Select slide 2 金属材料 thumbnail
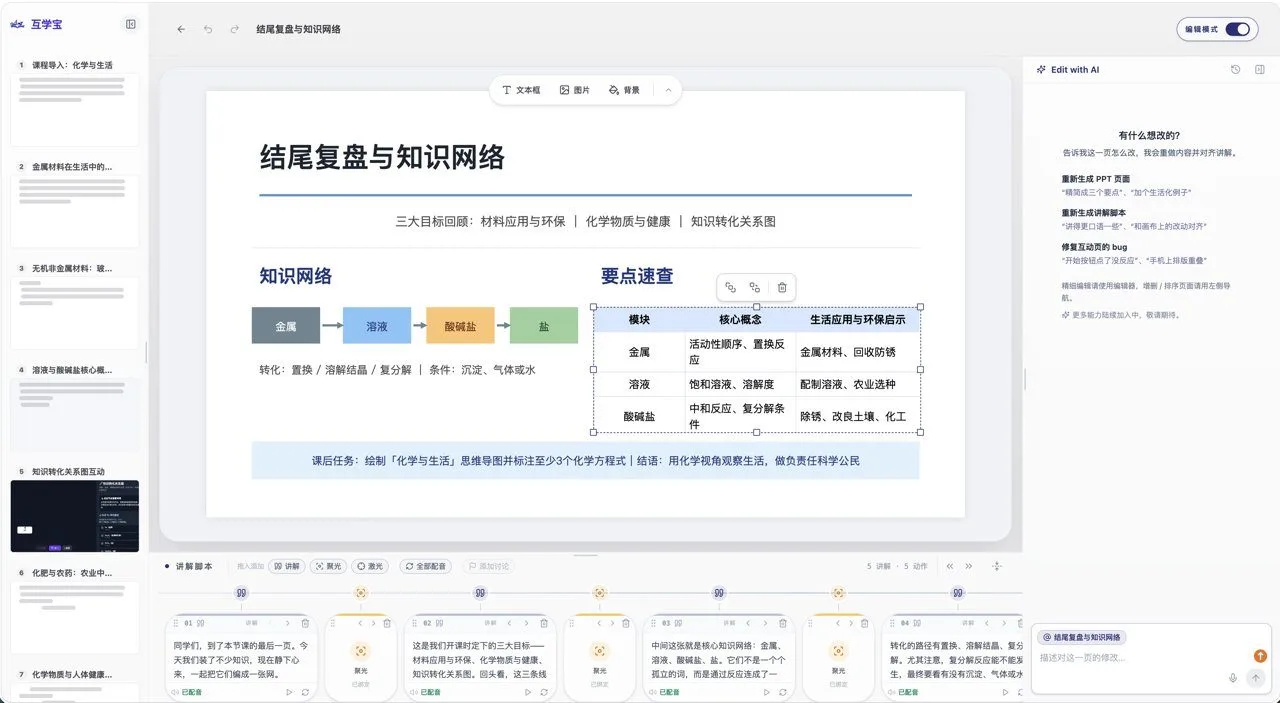 (75, 211)
